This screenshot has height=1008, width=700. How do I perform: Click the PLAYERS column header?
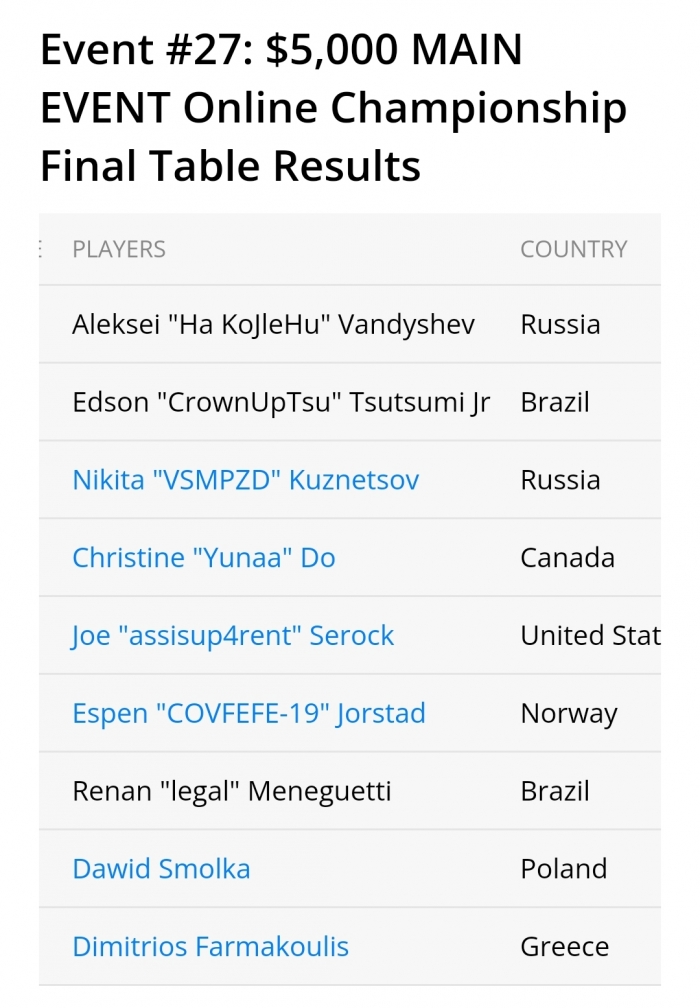(x=119, y=249)
